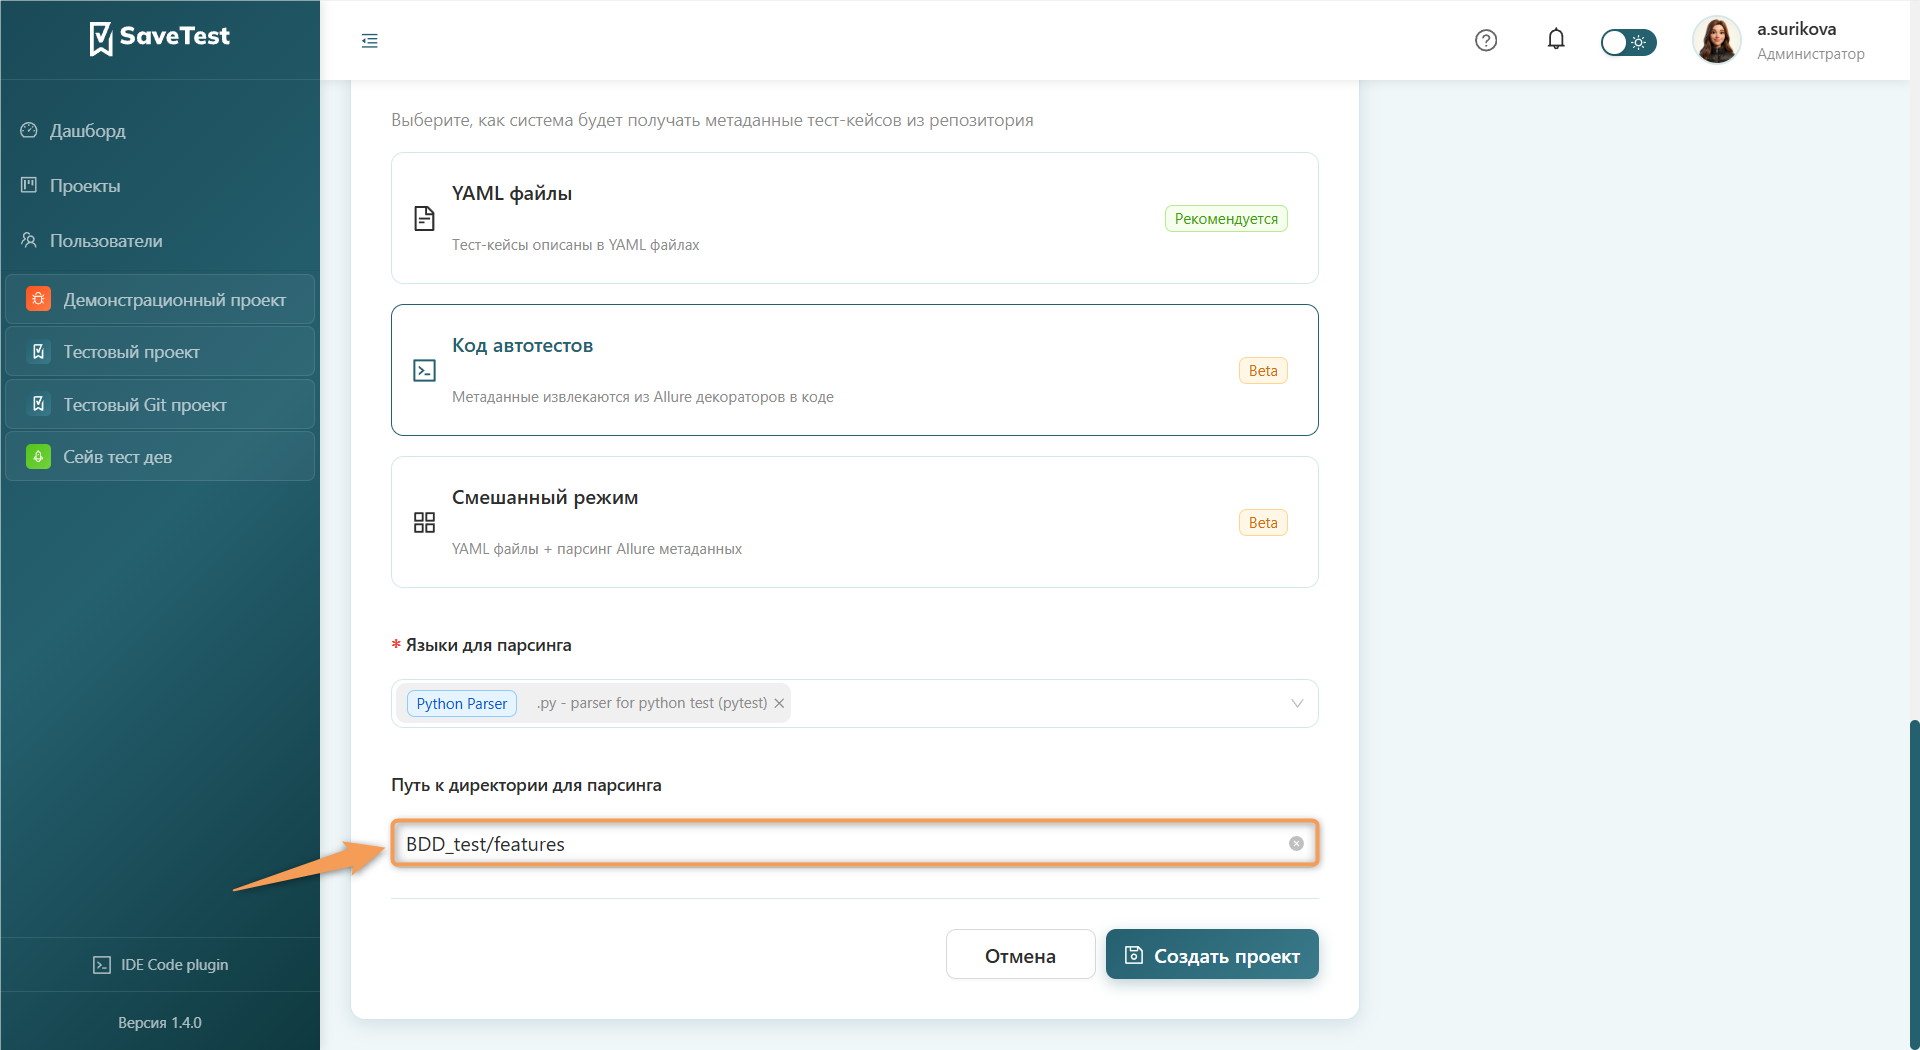Clear the BDD_test/features path field
Viewport: 1920px width, 1050px height.
1296,843
